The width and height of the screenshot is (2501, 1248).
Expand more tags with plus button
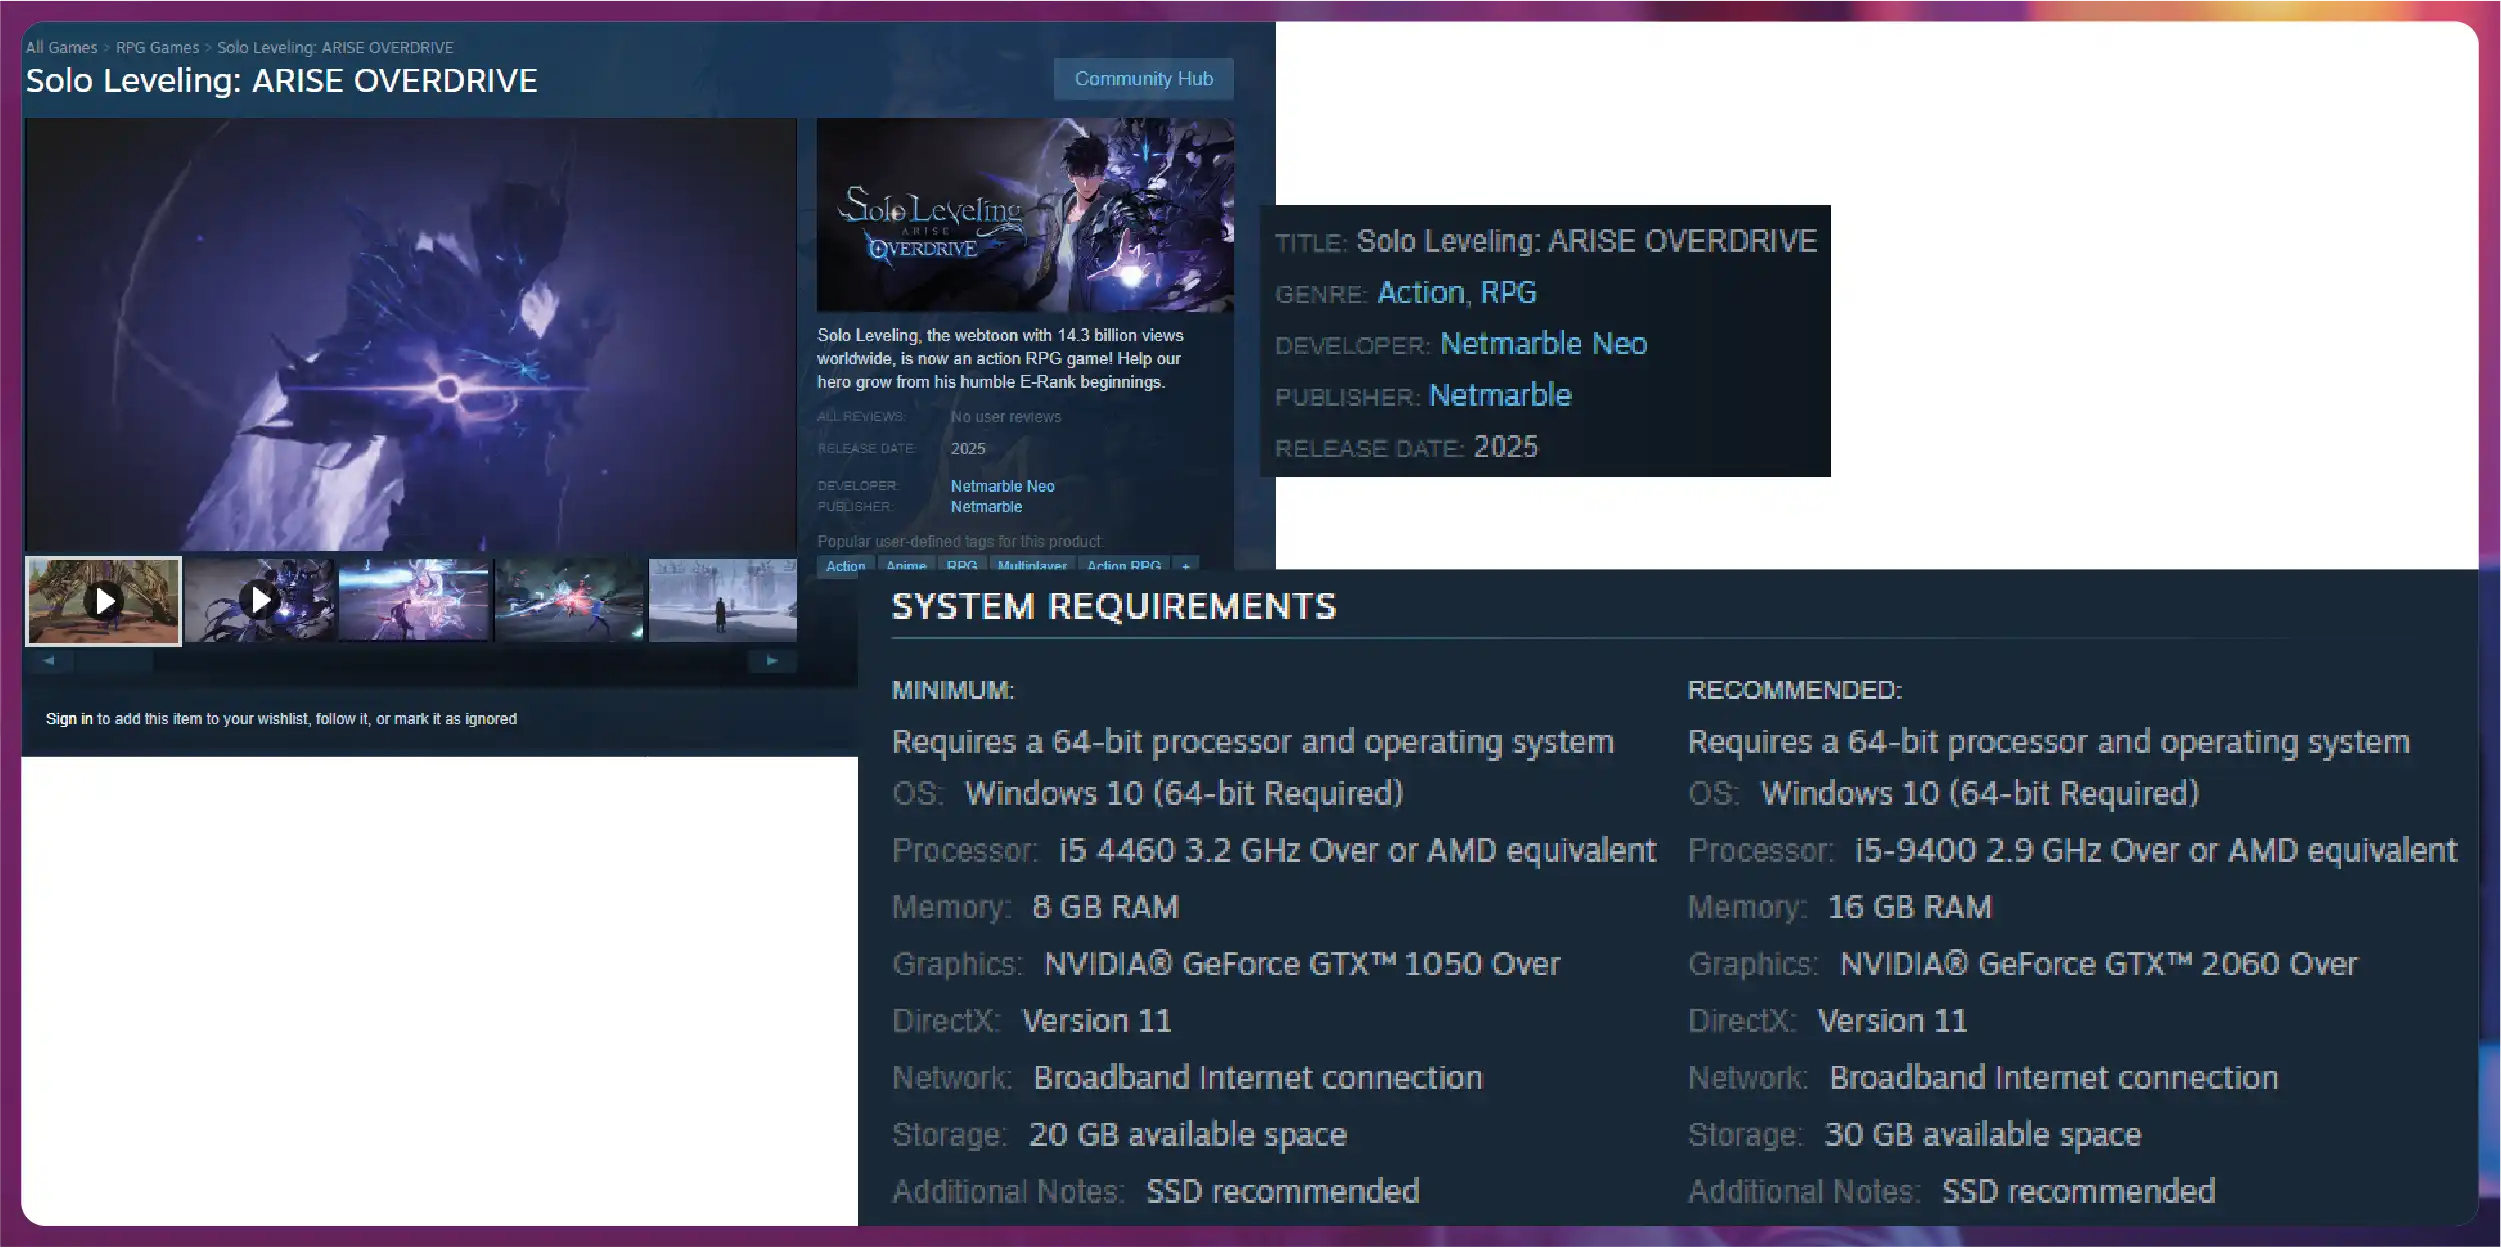[1186, 565]
